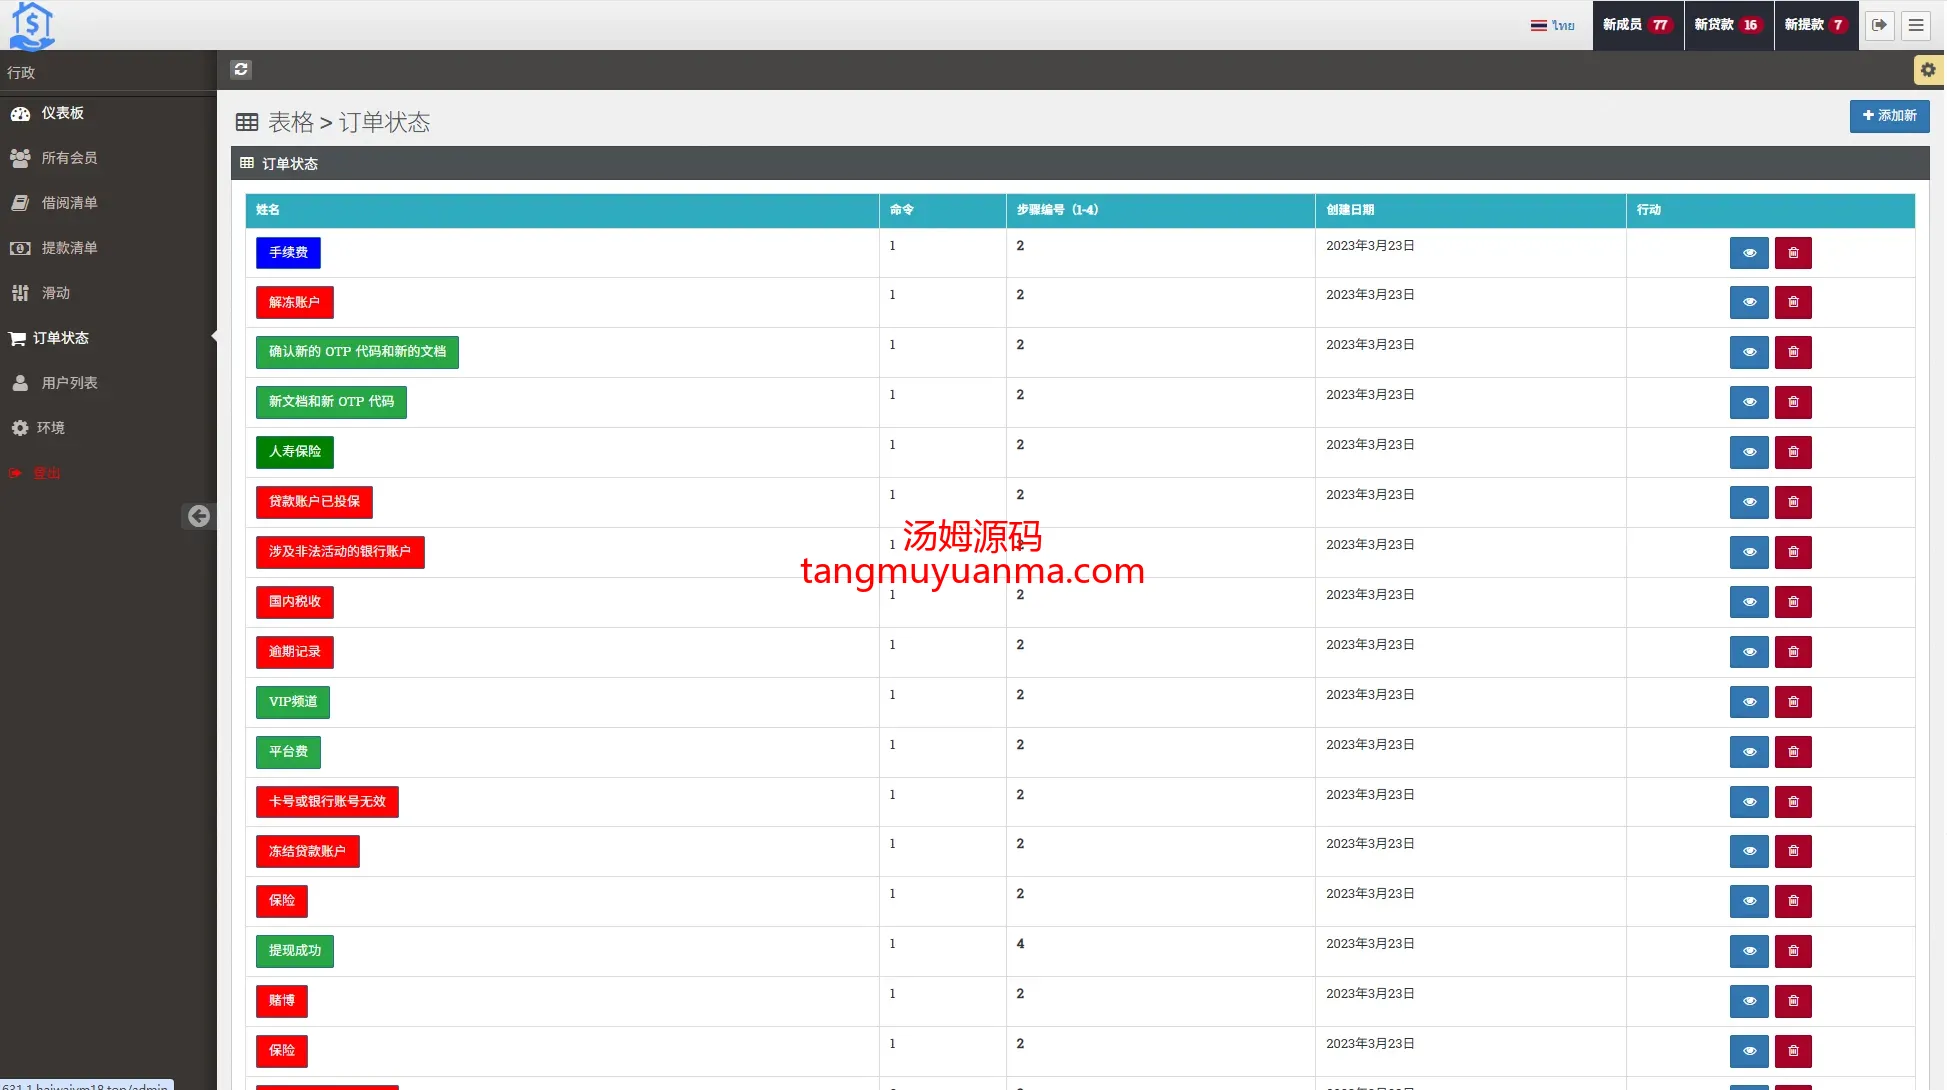
Task: Click the blue 手续费 status label
Action: (288, 253)
